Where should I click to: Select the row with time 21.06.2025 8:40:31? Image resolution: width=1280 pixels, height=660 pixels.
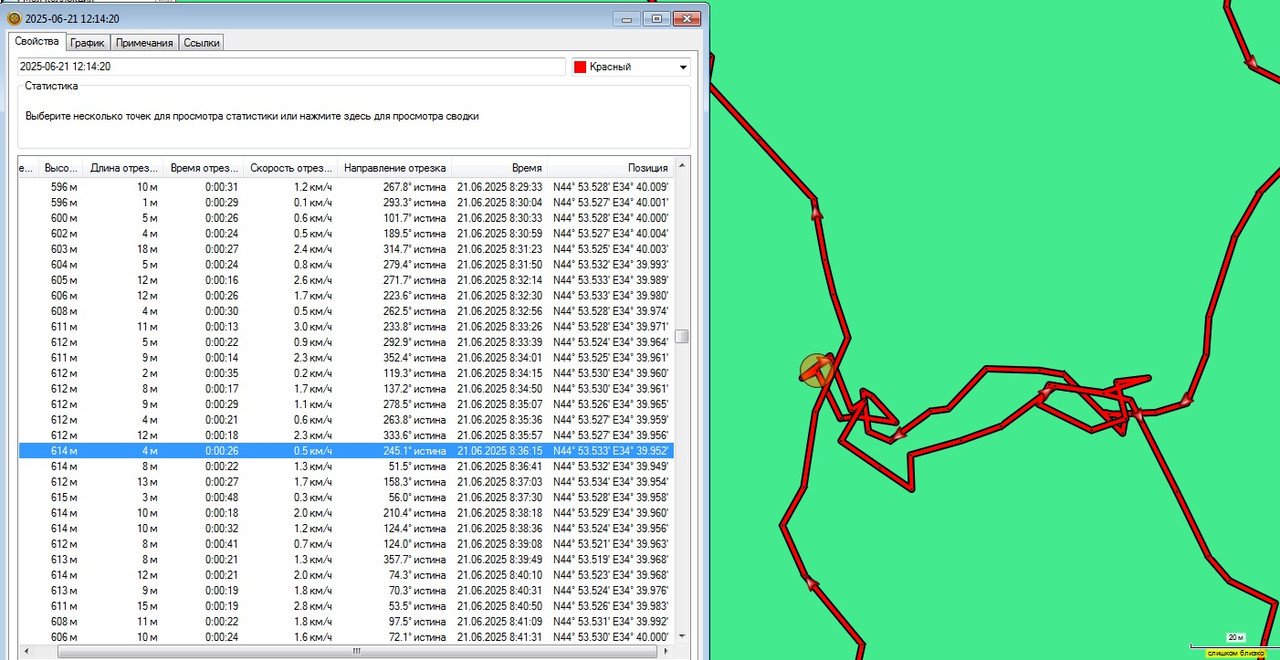click(346, 590)
